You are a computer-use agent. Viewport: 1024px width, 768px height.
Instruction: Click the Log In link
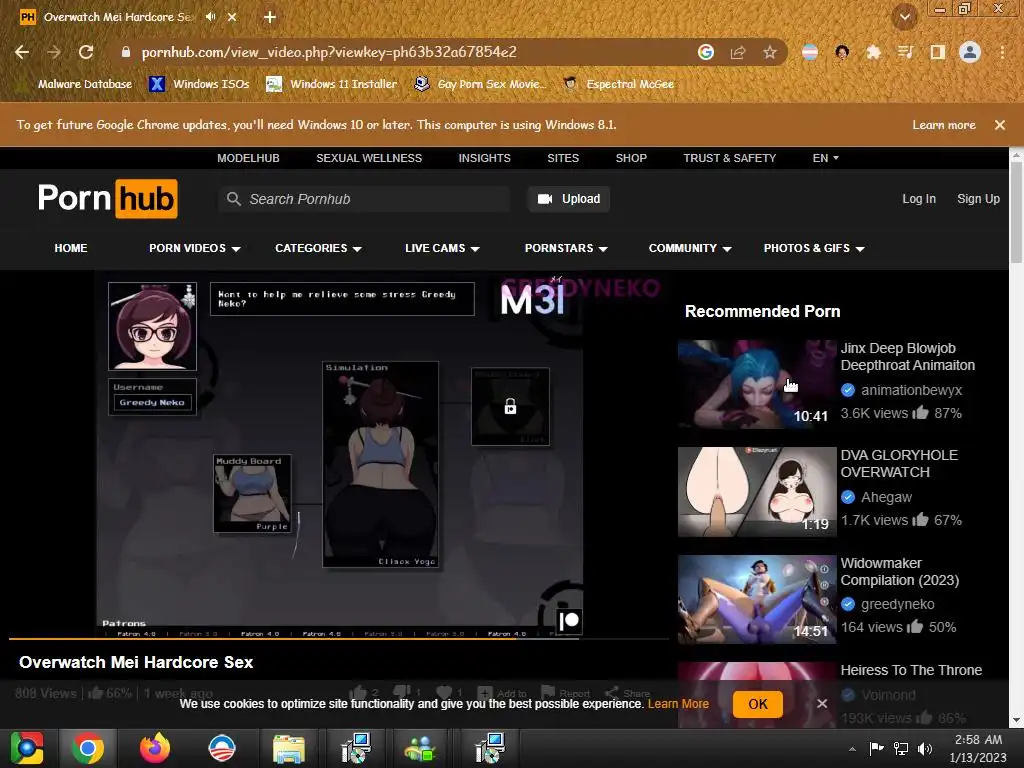point(919,199)
